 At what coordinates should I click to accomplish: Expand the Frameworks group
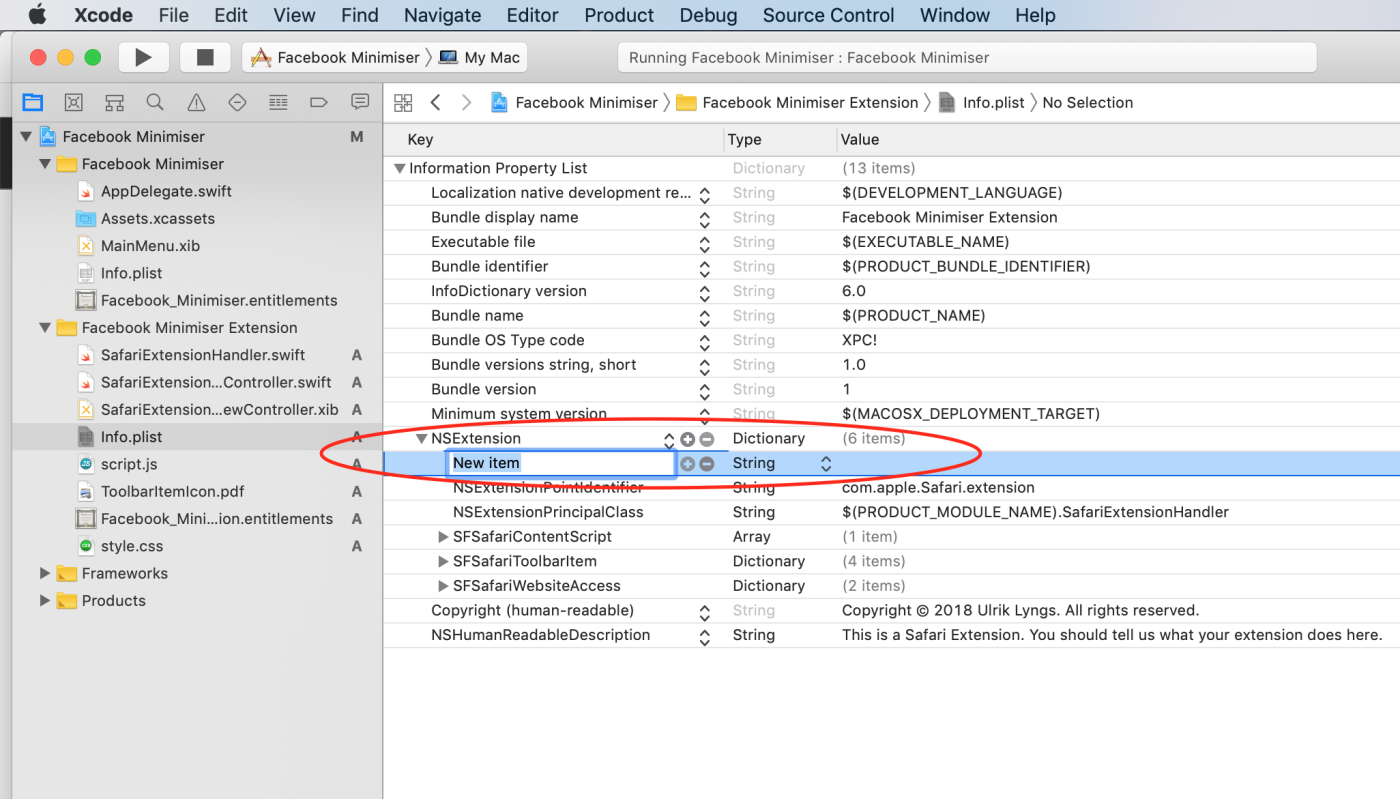pyautogui.click(x=45, y=573)
